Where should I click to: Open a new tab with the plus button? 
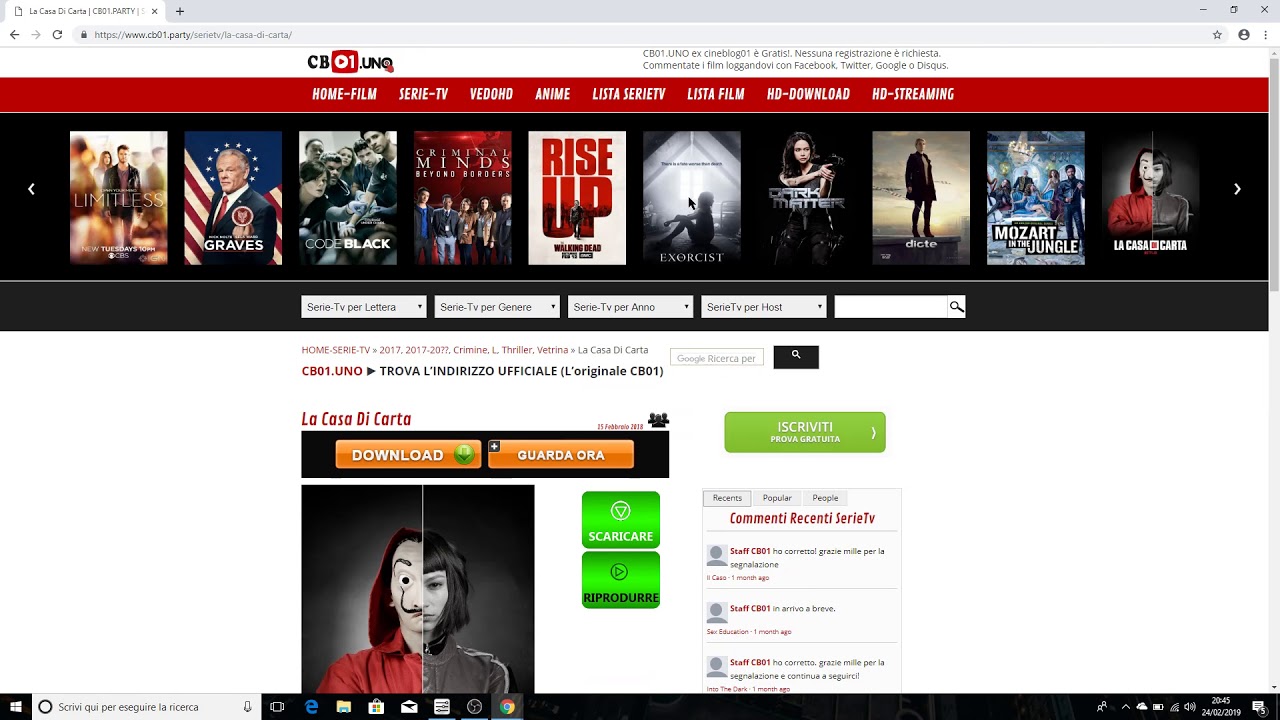pos(180,11)
